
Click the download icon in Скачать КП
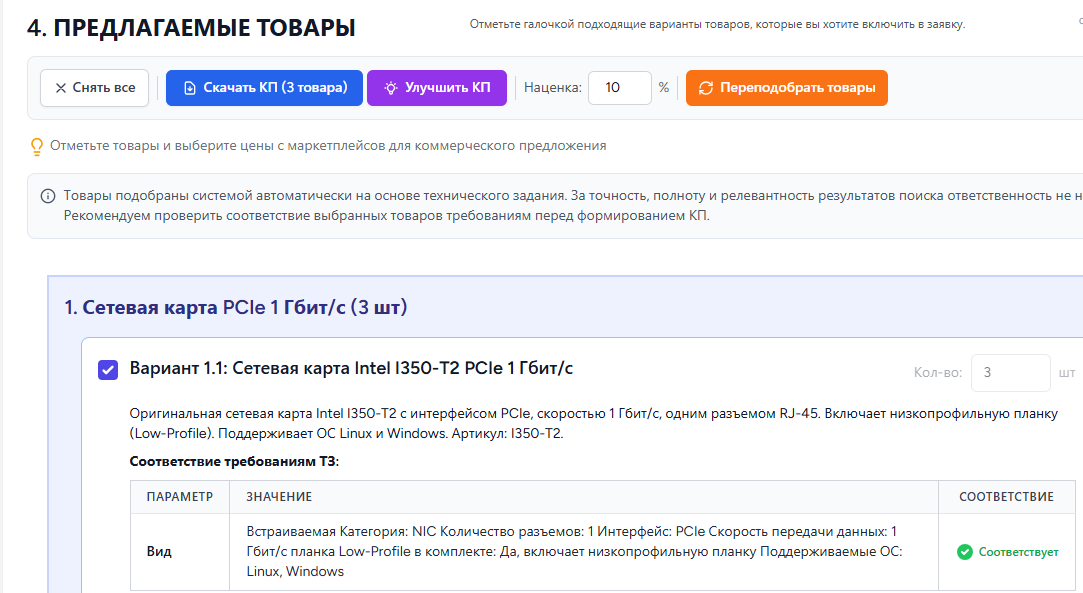pos(190,88)
